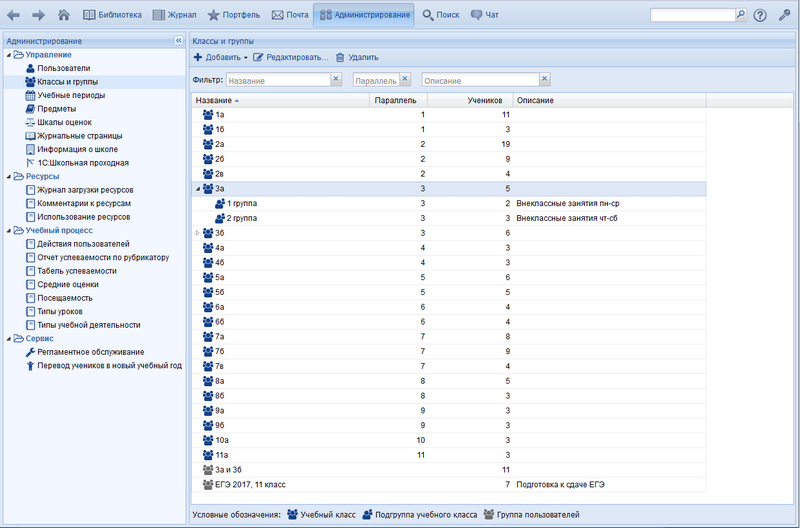Click the Параллель filter input field
Image resolution: width=800 pixels, height=528 pixels.
[376, 79]
